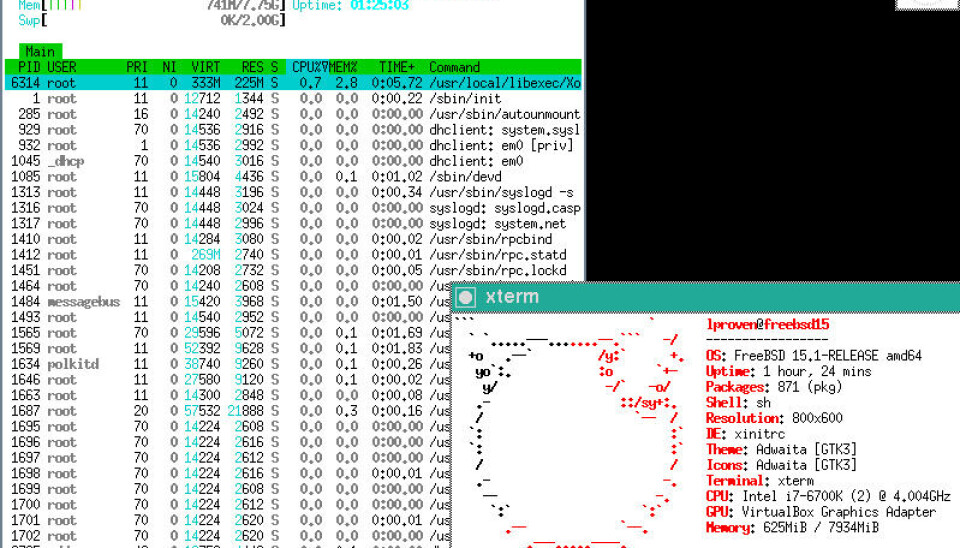Click the xterm title bar text
Screen dimensions: 960x548
pos(512,297)
